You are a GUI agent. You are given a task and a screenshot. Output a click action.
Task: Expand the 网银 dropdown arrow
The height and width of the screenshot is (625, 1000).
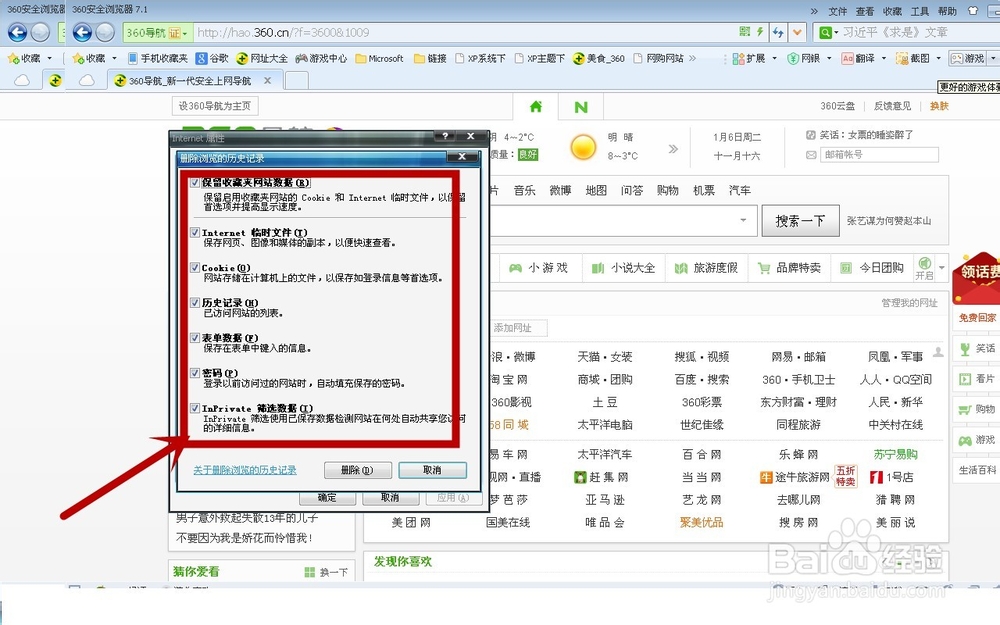[x=829, y=58]
